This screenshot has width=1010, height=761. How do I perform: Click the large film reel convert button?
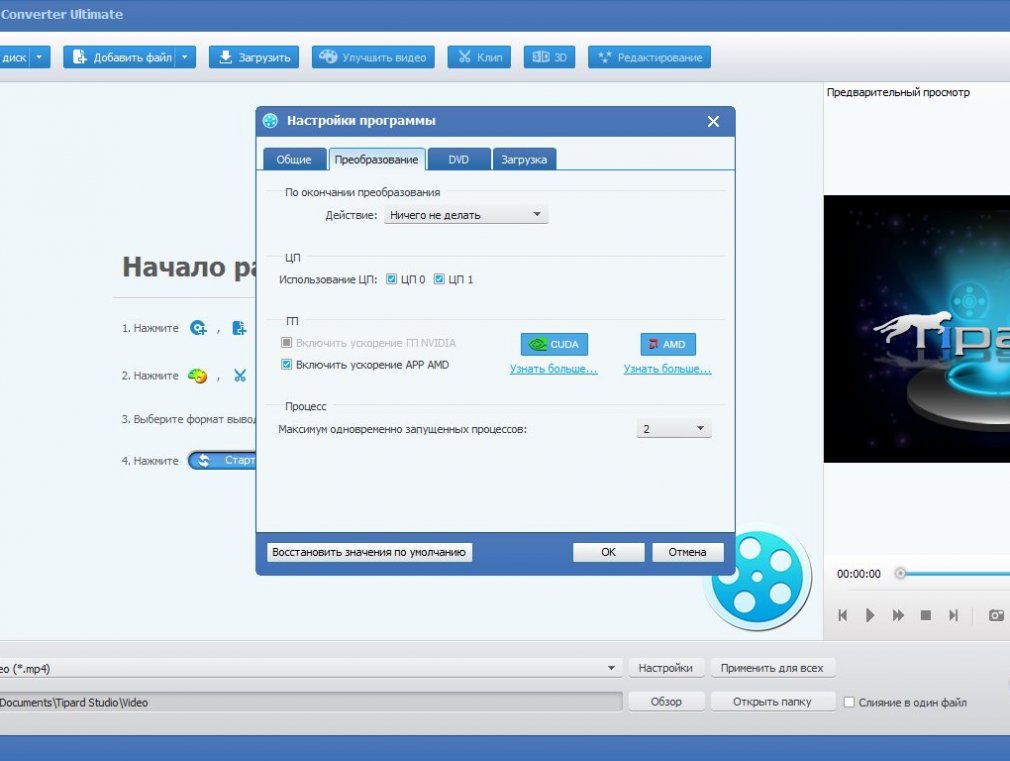coord(758,577)
